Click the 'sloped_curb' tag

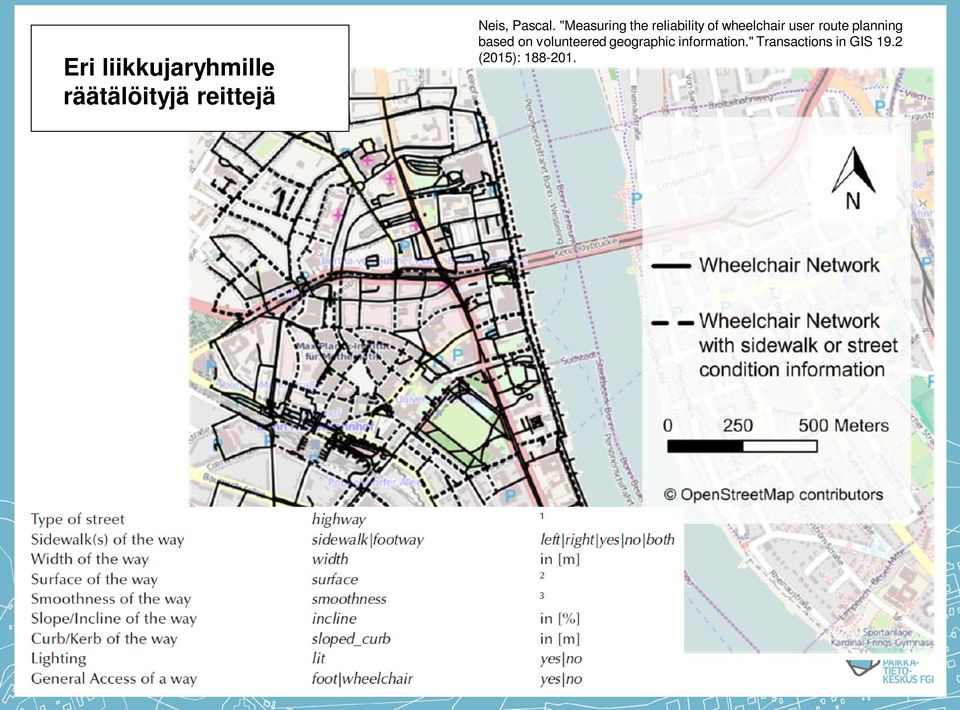click(x=351, y=639)
